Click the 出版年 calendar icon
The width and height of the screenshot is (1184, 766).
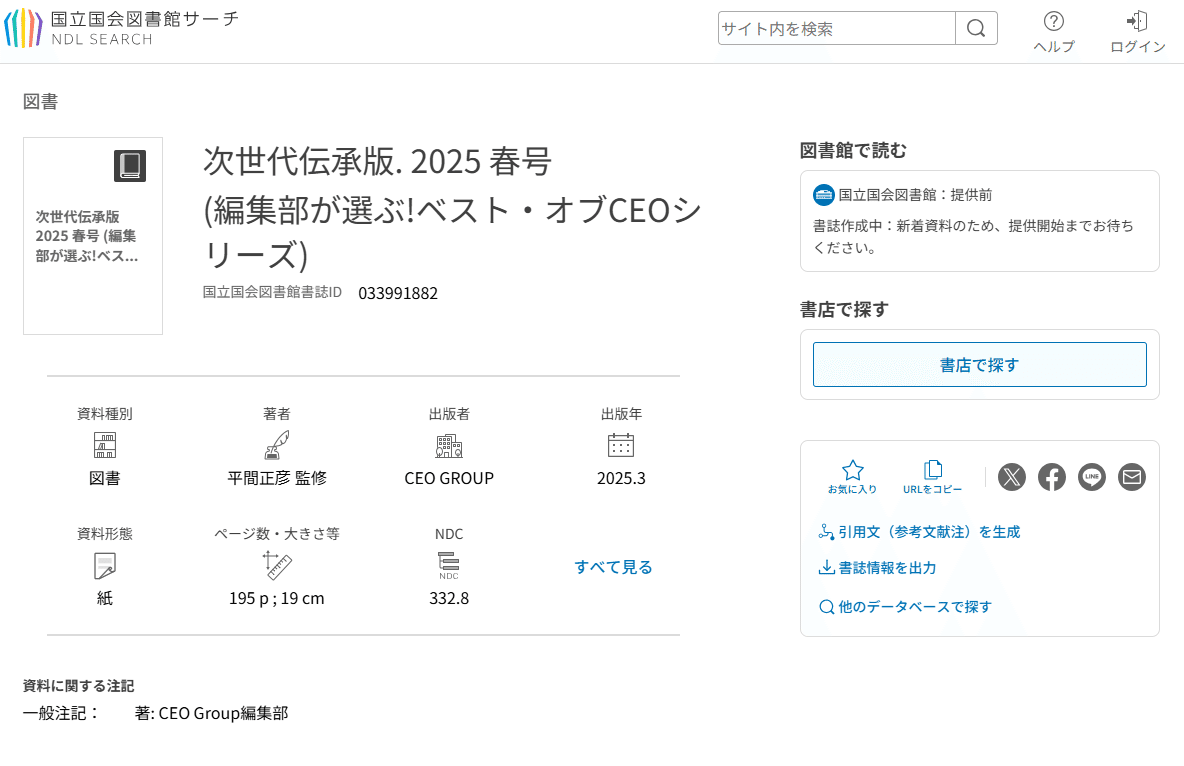(621, 445)
